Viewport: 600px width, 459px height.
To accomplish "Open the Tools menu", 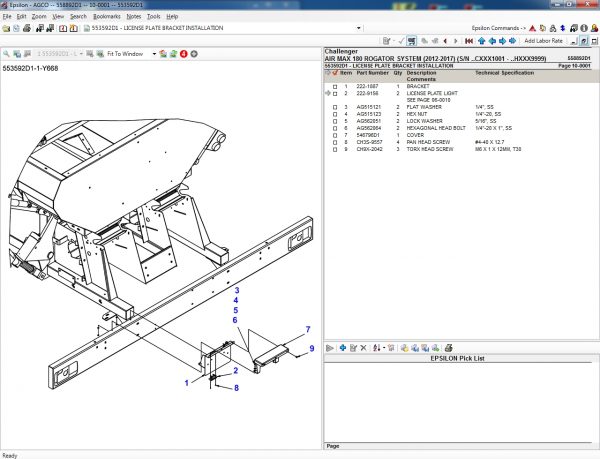I will pyautogui.click(x=153, y=17).
